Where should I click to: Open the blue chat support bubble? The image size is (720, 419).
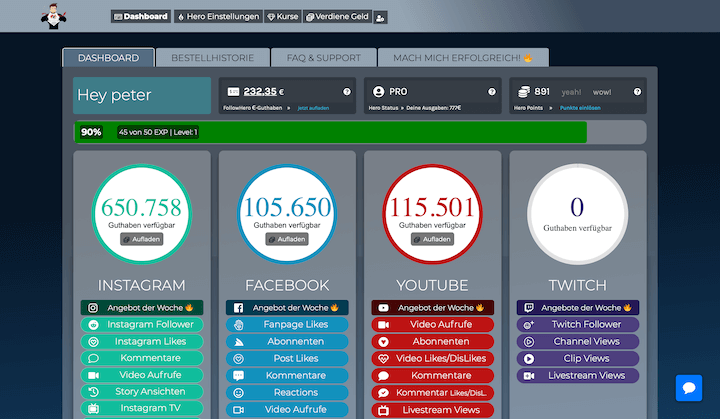[x=689, y=388]
